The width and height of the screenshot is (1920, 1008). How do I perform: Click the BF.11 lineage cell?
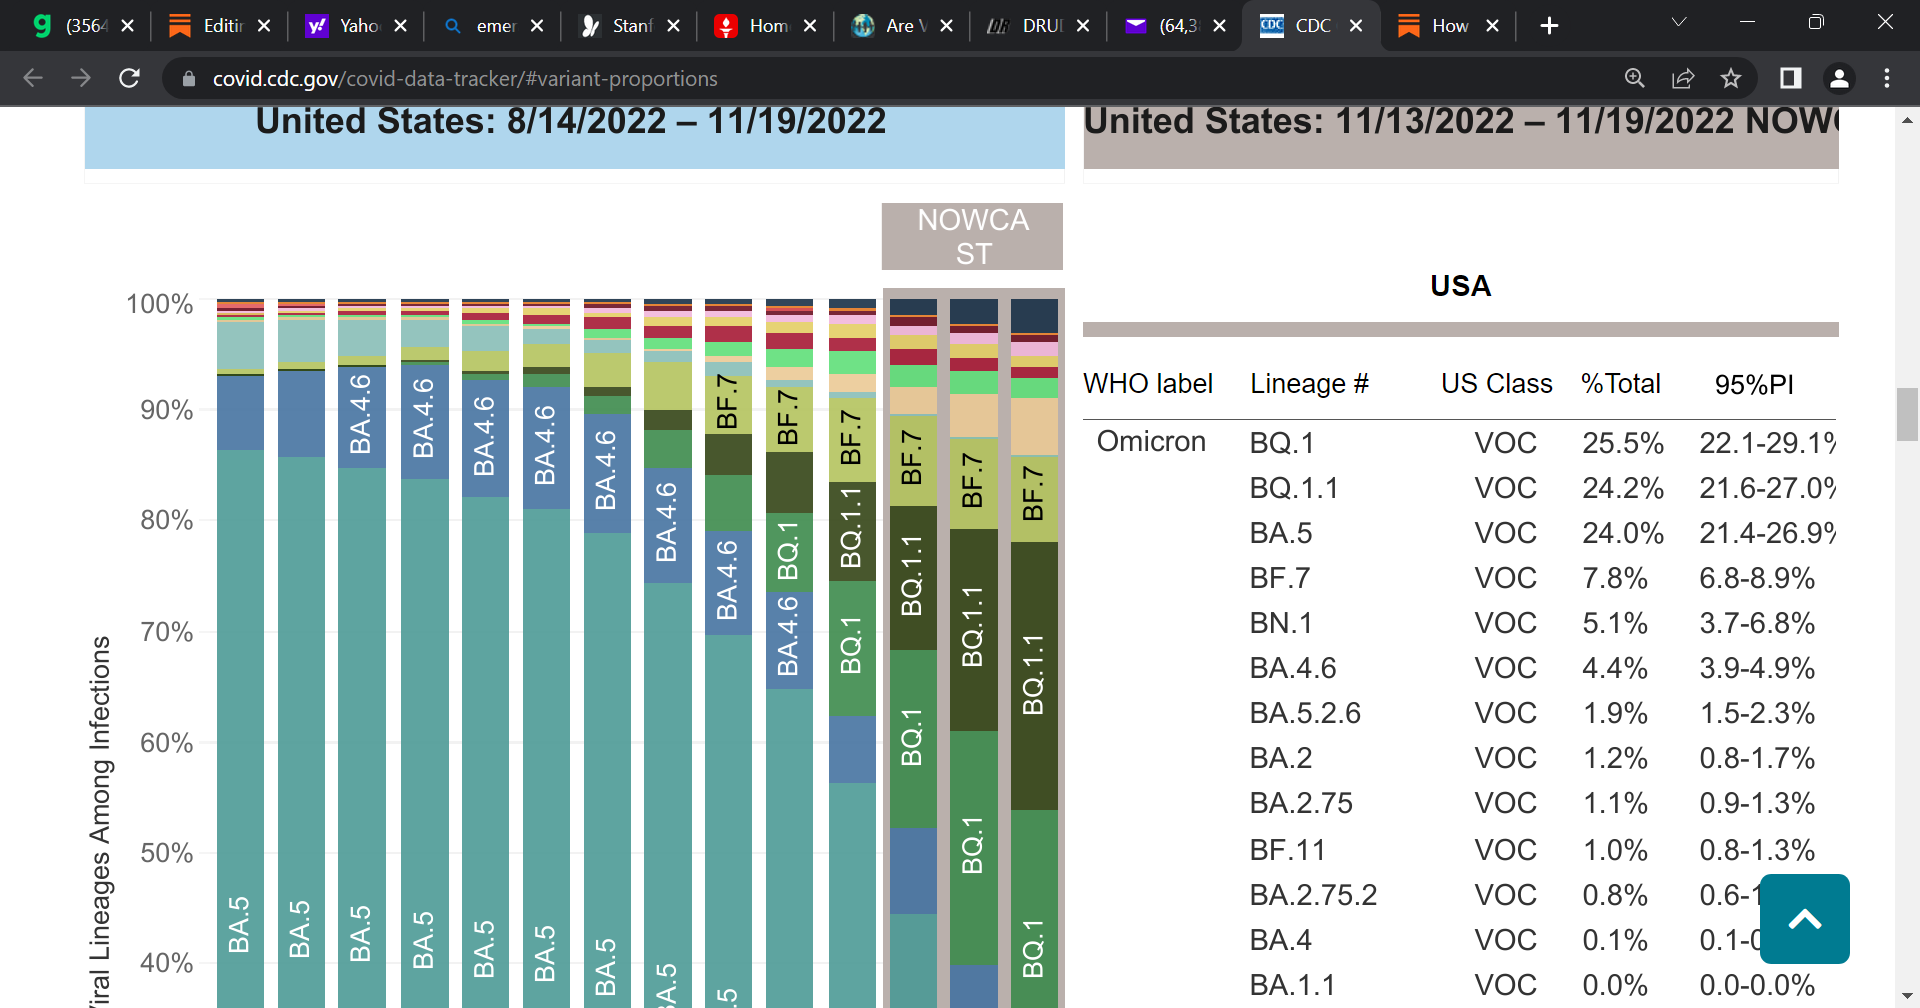click(1288, 850)
